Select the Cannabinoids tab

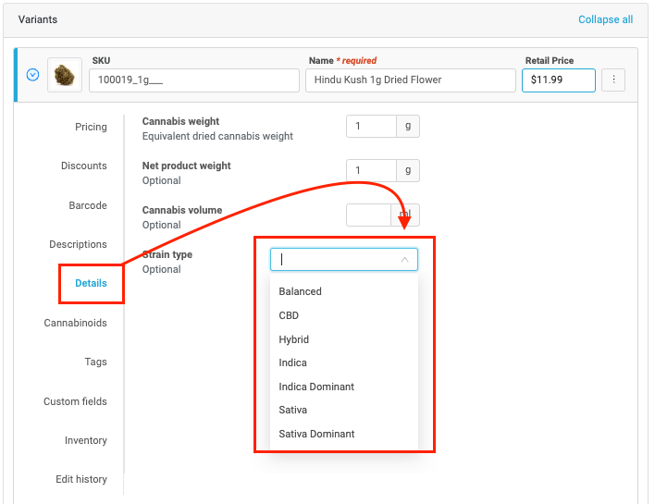pyautogui.click(x=75, y=323)
